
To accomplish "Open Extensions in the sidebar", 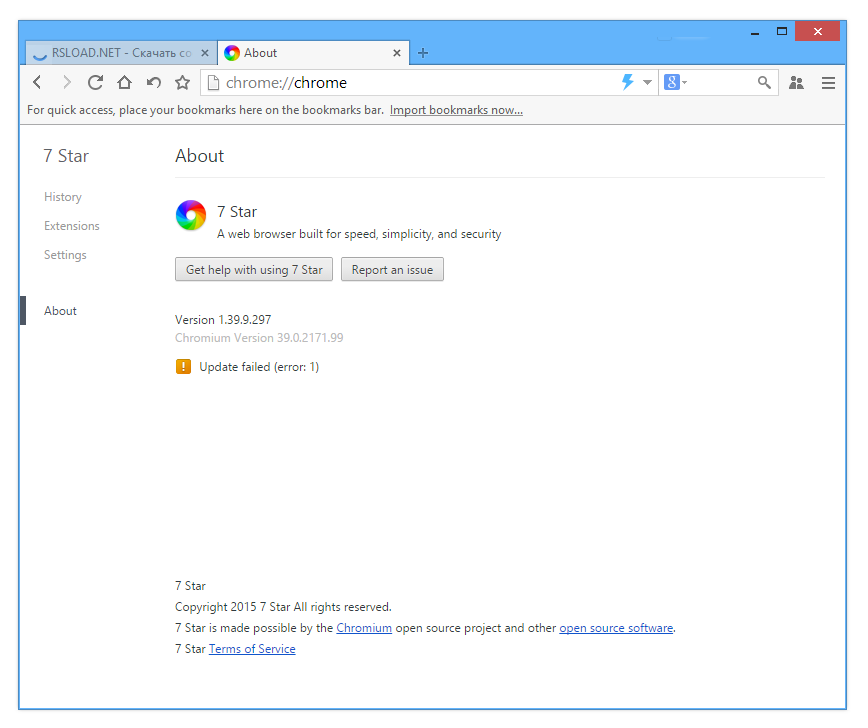I will click(72, 226).
